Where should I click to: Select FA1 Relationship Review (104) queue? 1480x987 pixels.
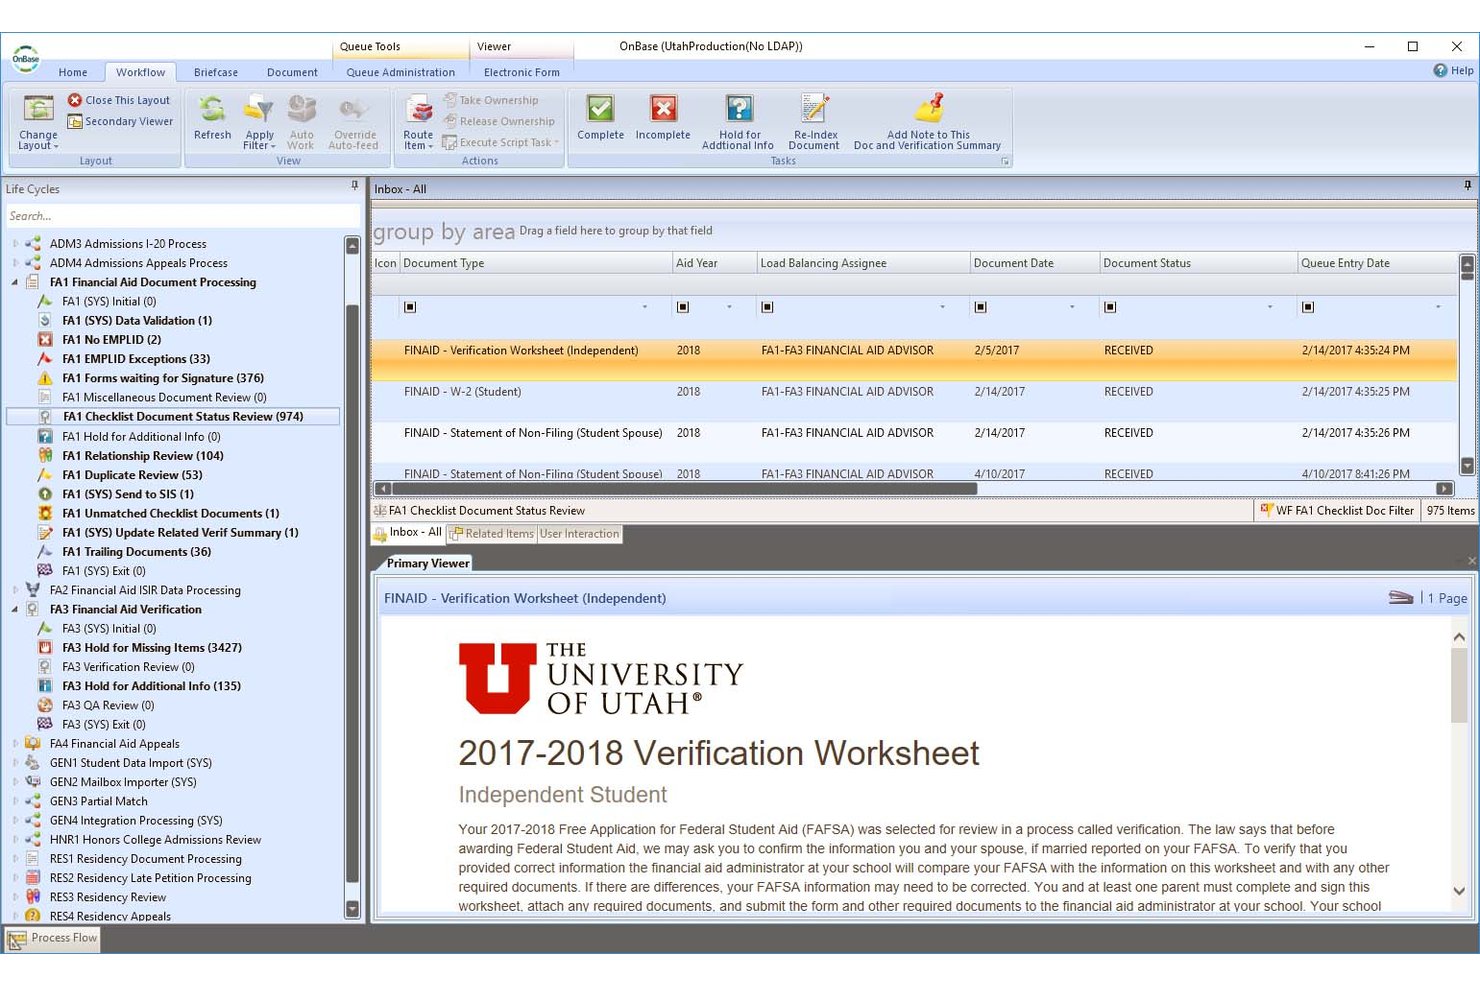click(142, 455)
